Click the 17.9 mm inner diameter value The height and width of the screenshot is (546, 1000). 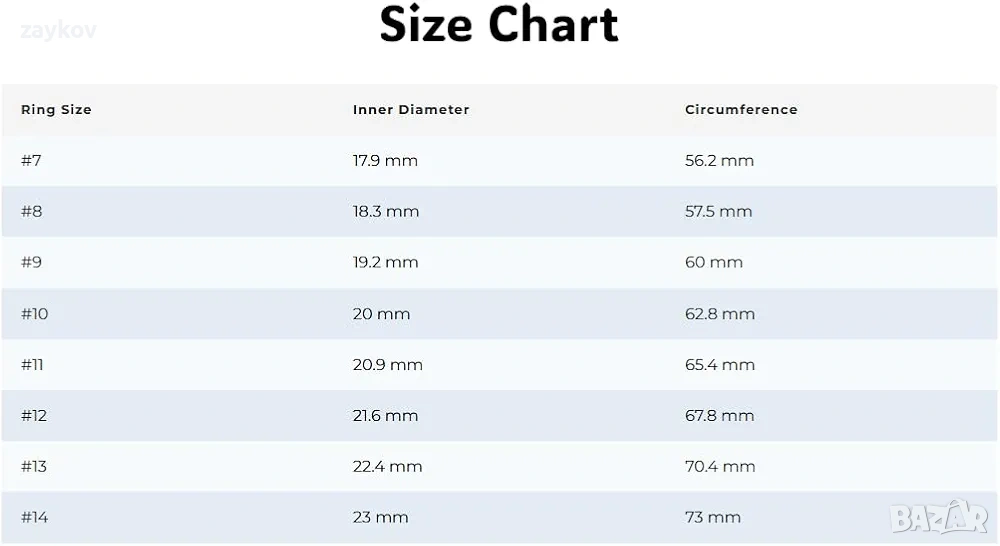click(x=385, y=161)
